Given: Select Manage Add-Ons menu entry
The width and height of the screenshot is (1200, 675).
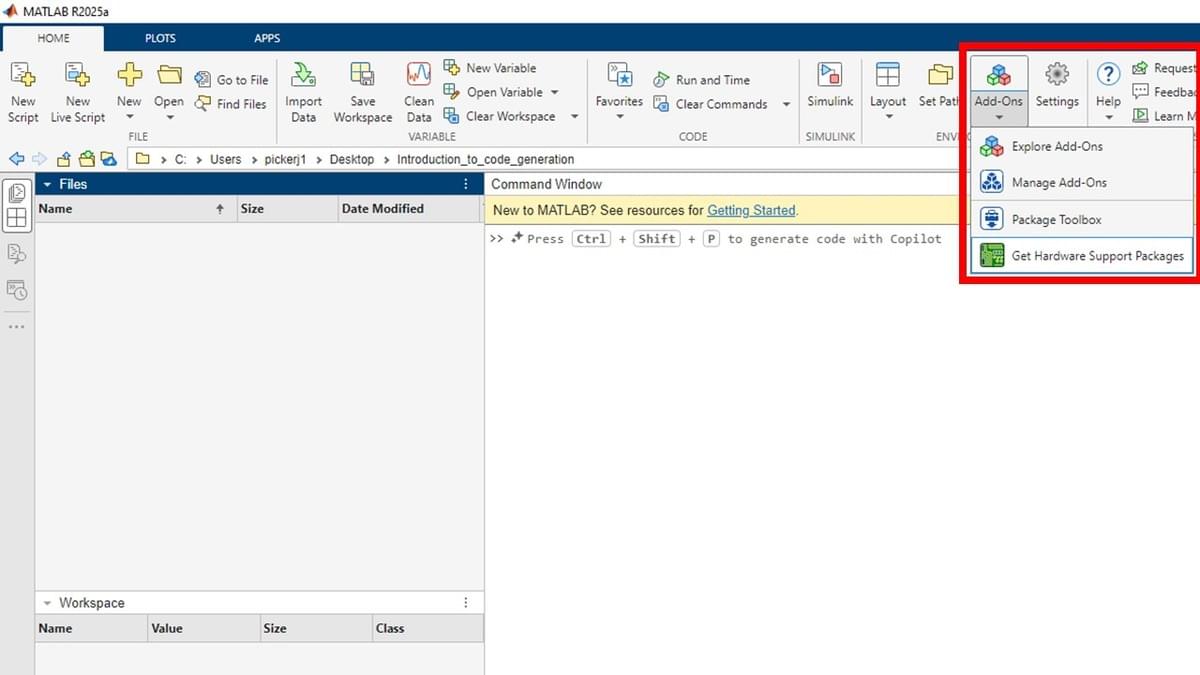Looking at the screenshot, I should [1058, 183].
